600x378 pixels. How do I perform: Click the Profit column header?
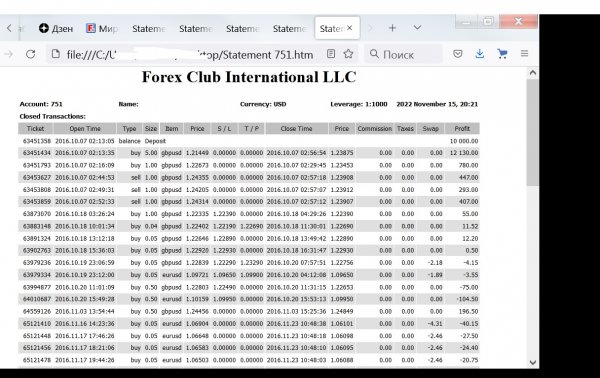coord(462,129)
